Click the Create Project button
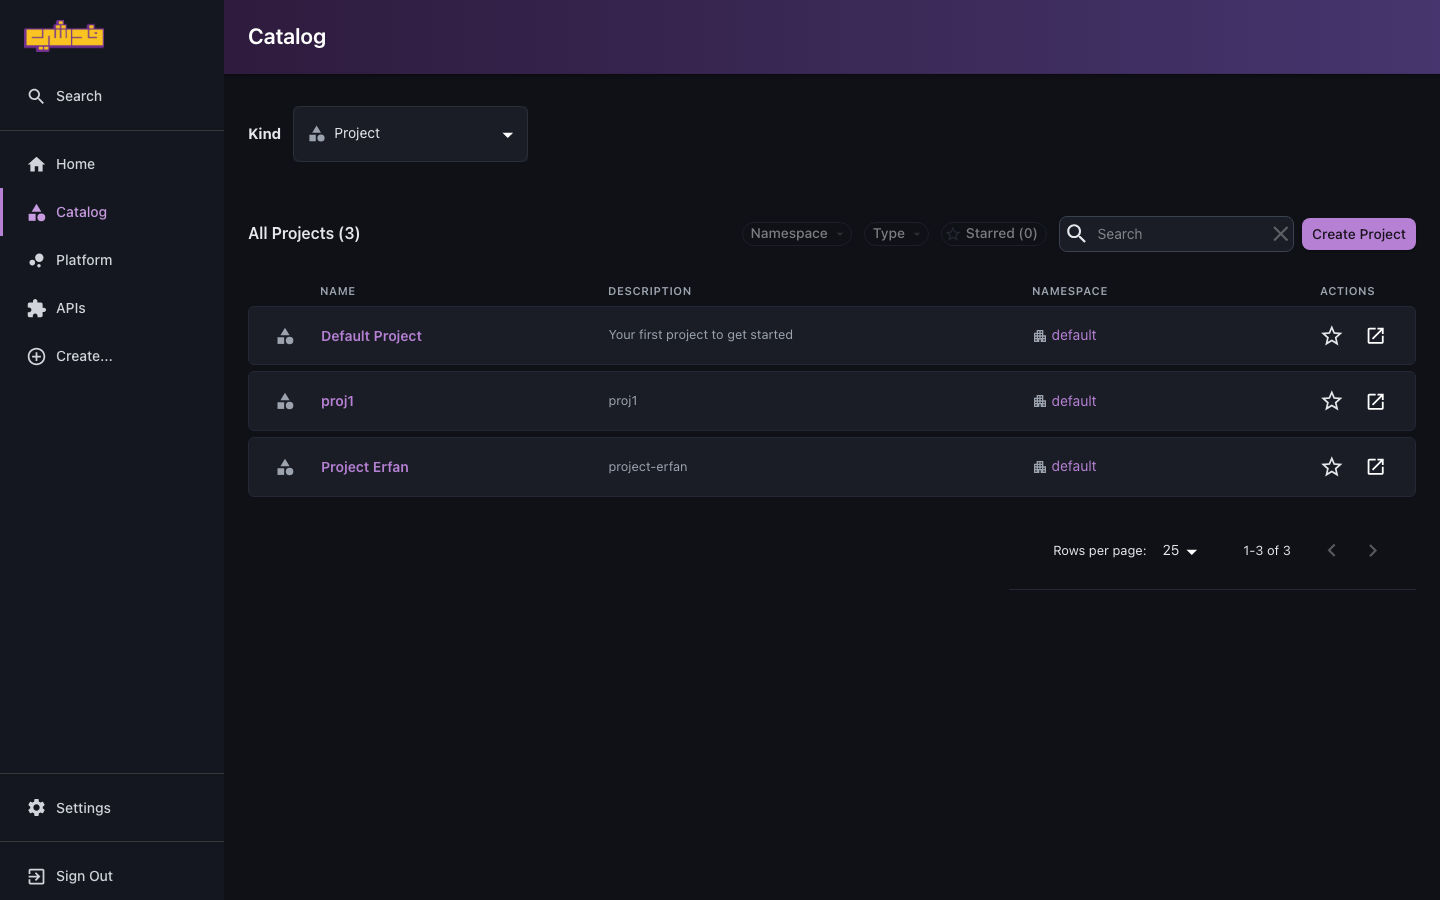Viewport: 1440px width, 900px height. click(x=1358, y=234)
